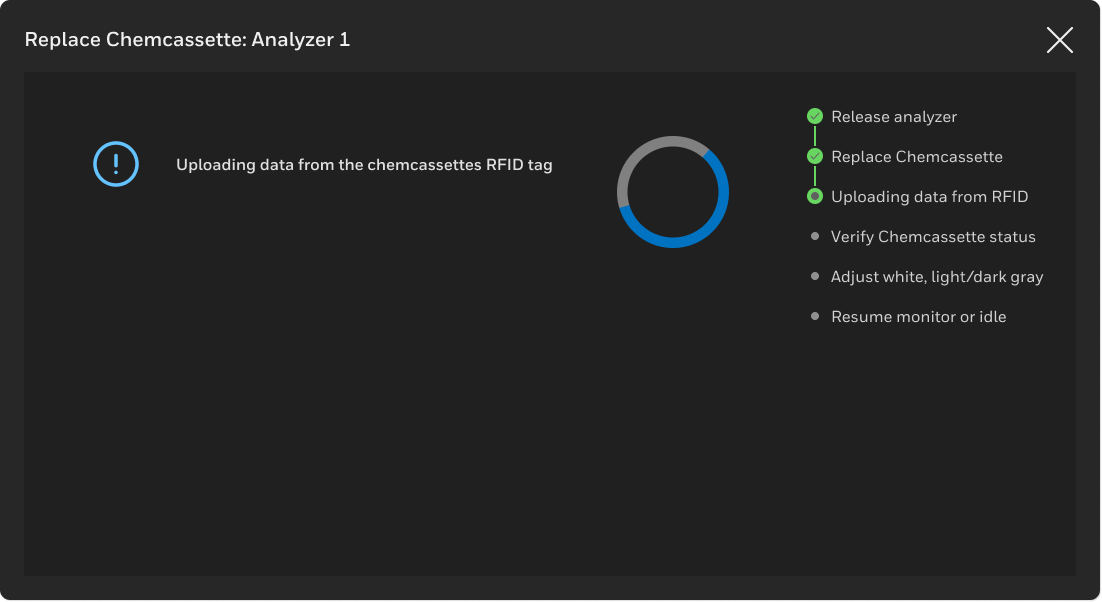
Task: Select the Resume monitor or idle step
Action: coord(918,317)
